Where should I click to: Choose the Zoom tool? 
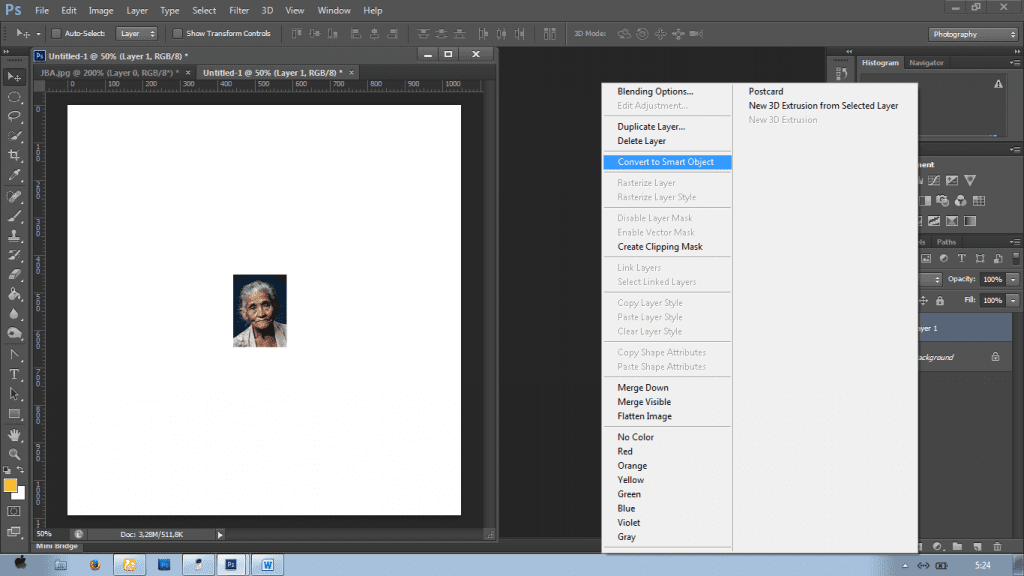coord(14,454)
